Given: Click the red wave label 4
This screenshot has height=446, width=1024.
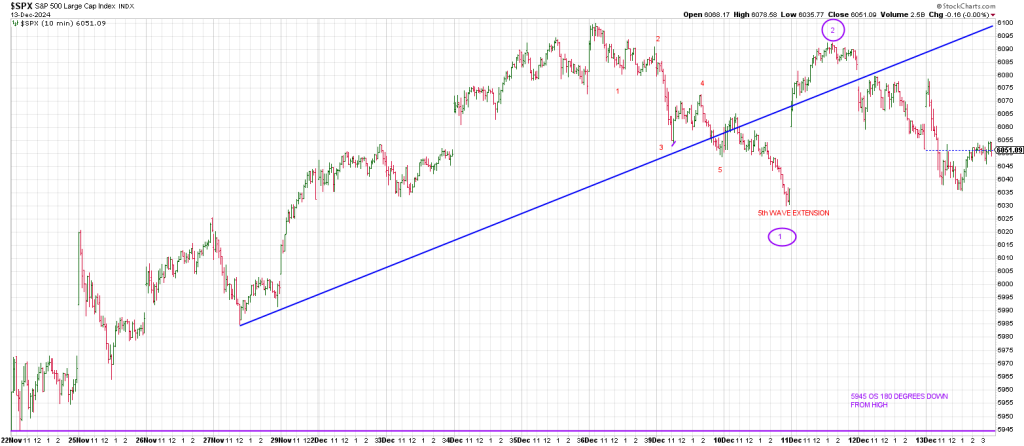Looking at the screenshot, I should point(702,84).
